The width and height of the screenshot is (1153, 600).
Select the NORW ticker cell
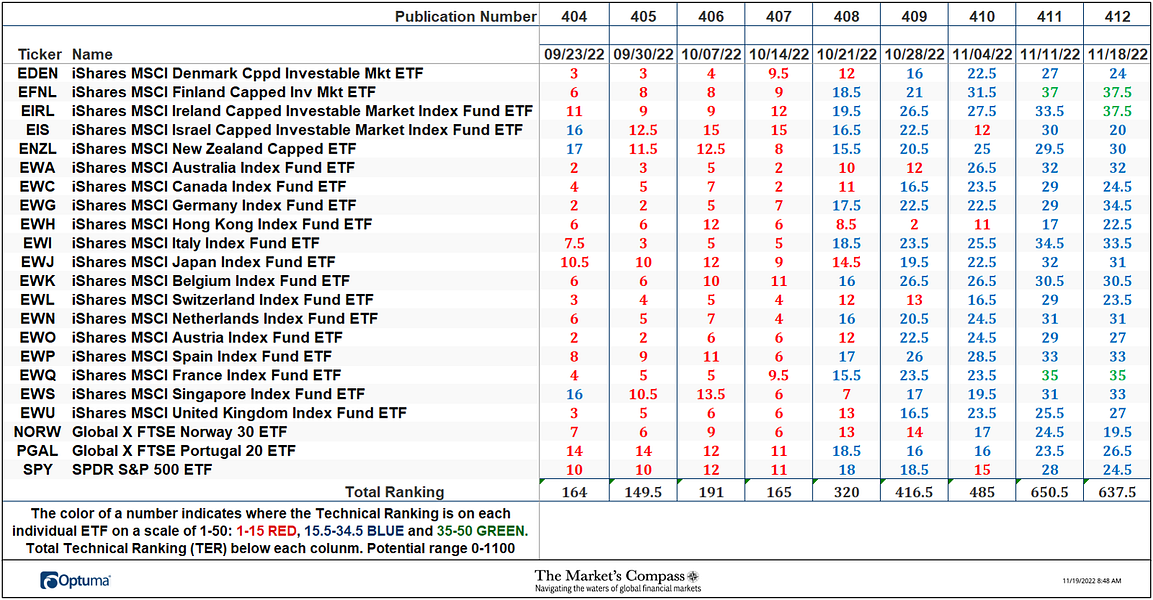pyautogui.click(x=38, y=432)
